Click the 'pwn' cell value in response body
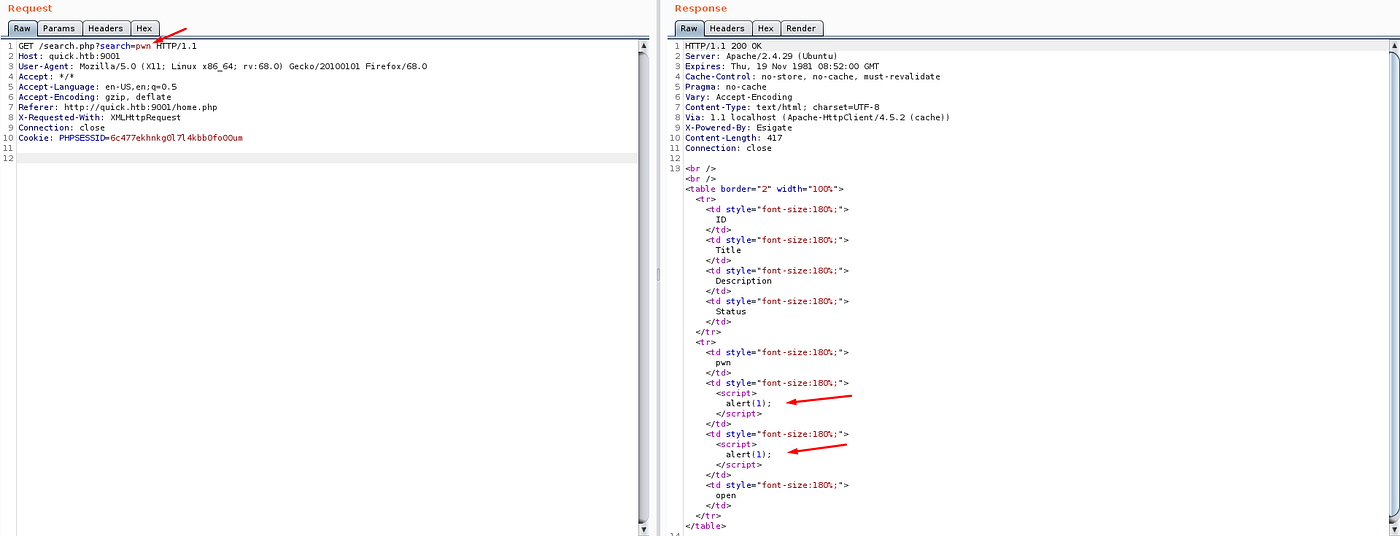This screenshot has height=536, width=1400. click(723, 363)
